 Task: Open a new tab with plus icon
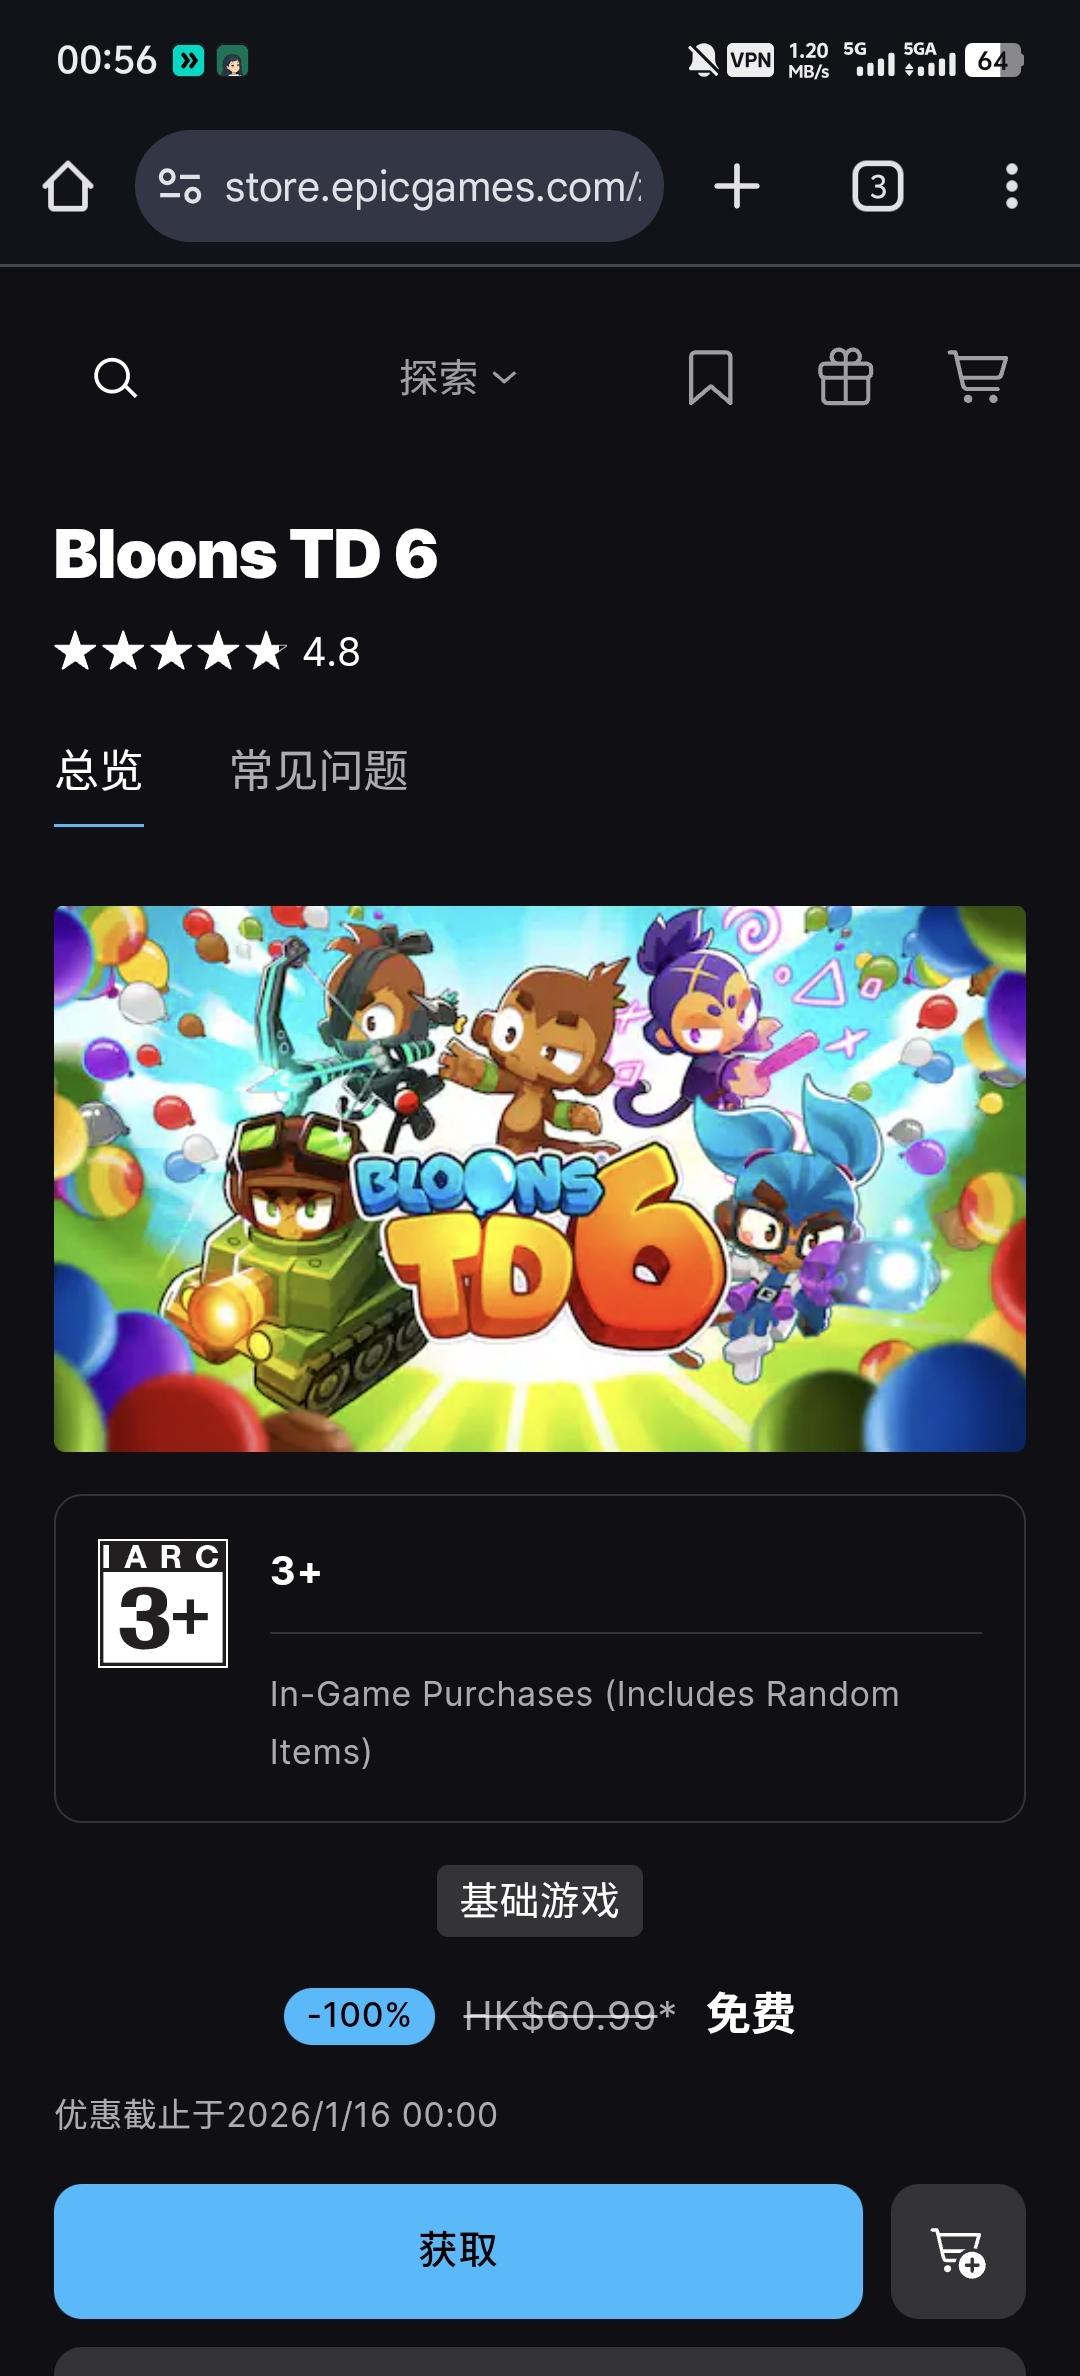tap(737, 187)
